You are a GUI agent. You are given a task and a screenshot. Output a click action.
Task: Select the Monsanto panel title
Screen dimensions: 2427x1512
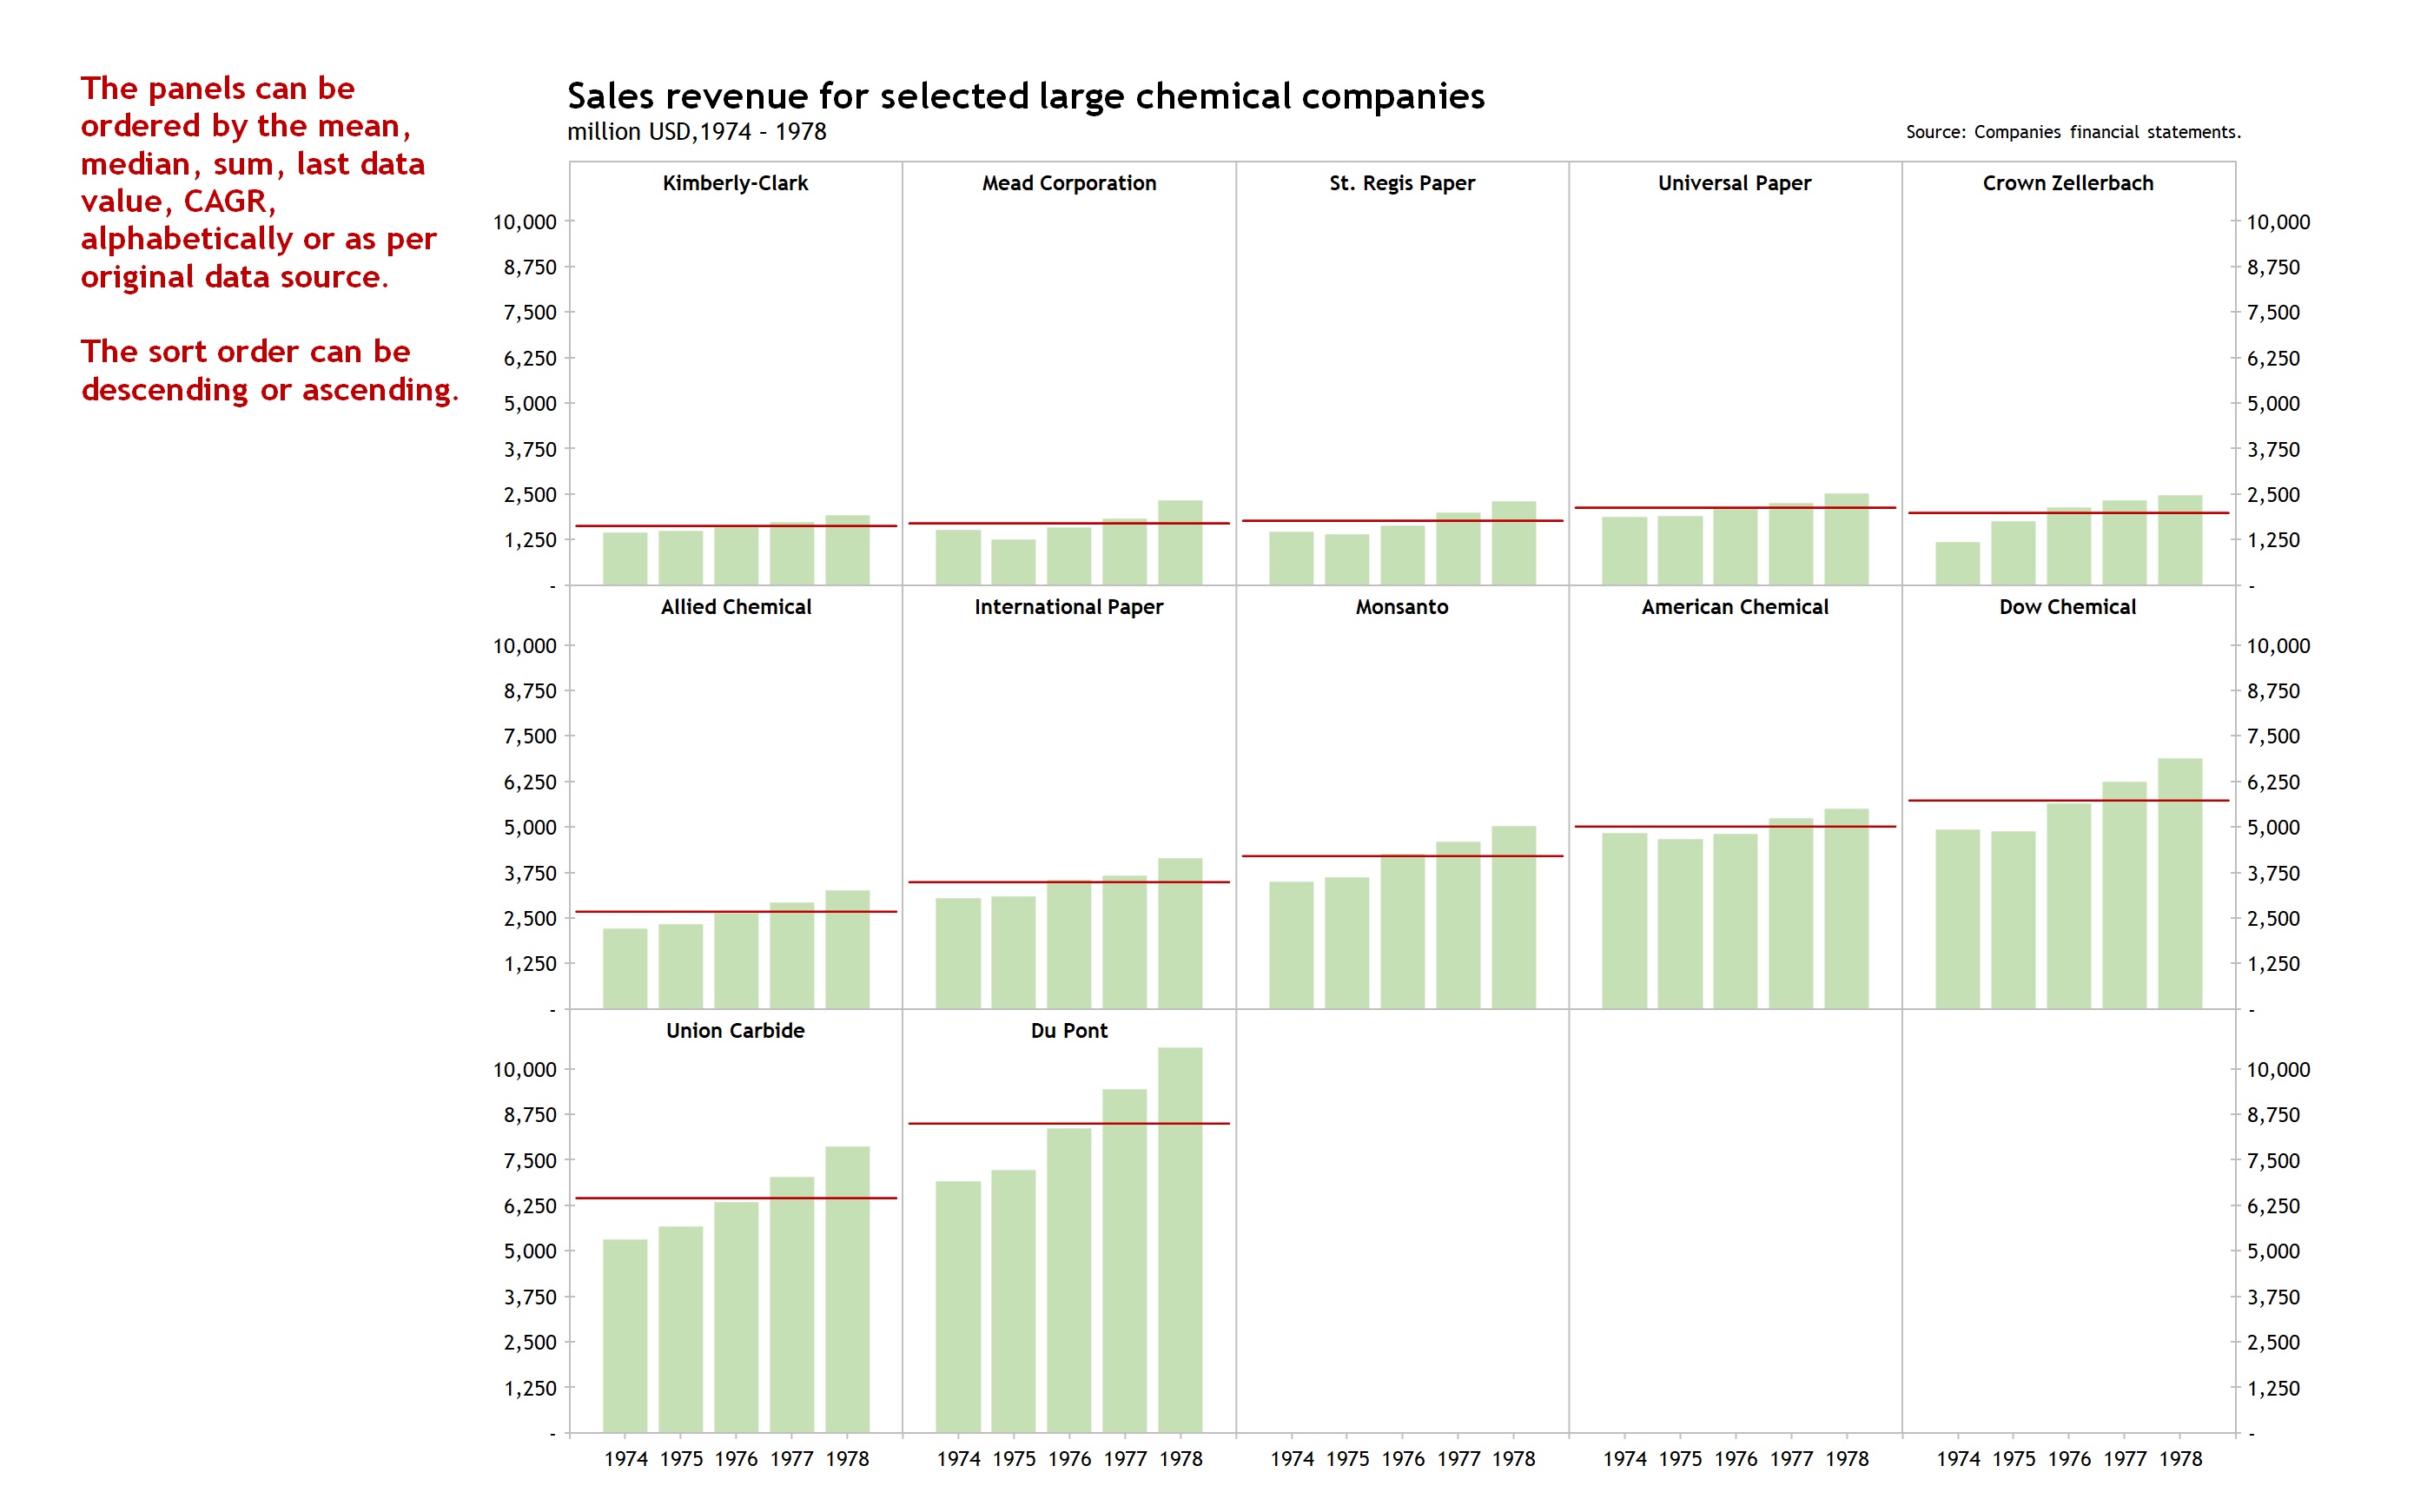tap(1402, 607)
